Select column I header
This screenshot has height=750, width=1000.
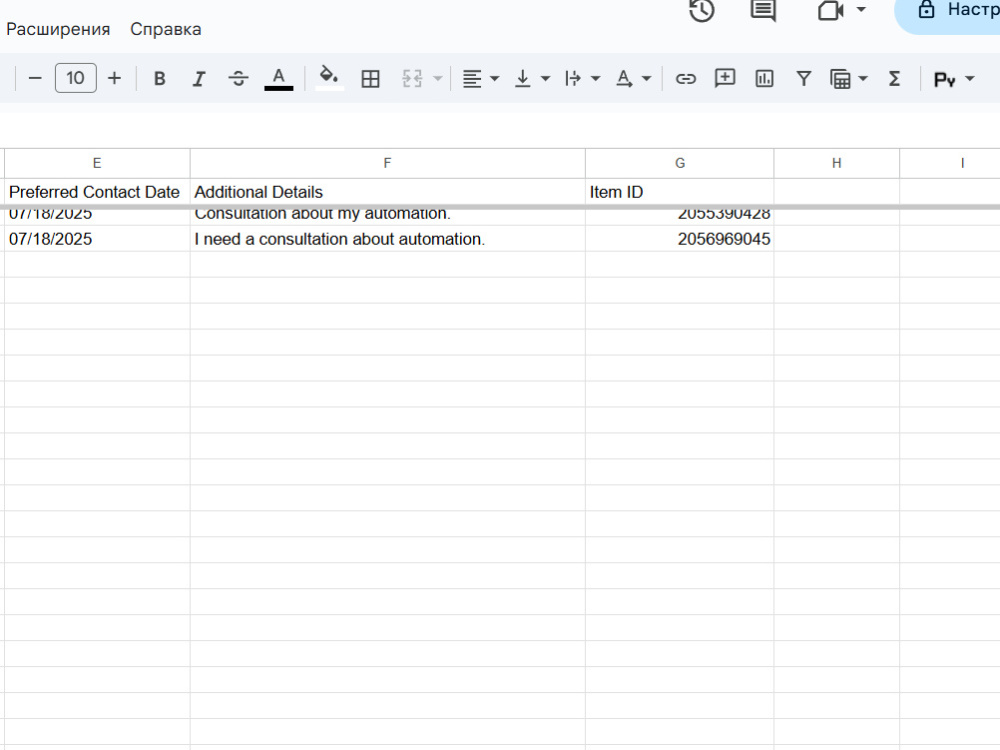click(x=950, y=163)
